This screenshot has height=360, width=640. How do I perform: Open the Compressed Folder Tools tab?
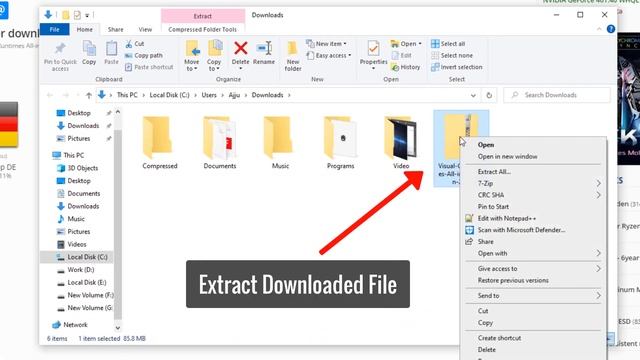(202, 29)
